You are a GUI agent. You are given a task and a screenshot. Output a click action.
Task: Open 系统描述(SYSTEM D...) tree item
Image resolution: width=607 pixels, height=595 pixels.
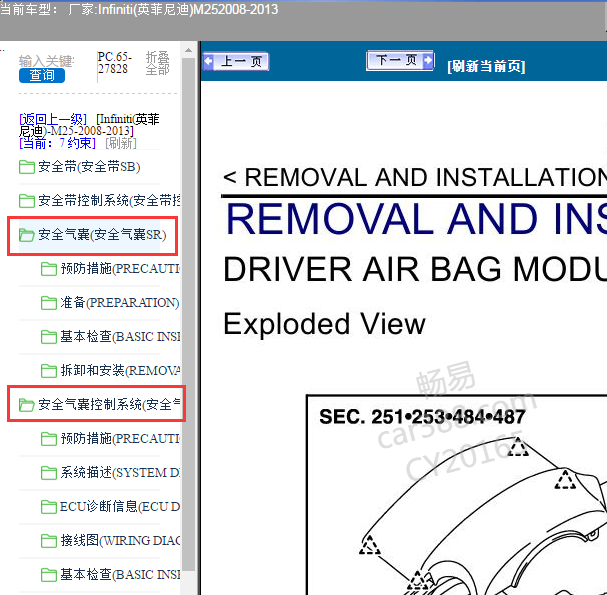(x=120, y=473)
